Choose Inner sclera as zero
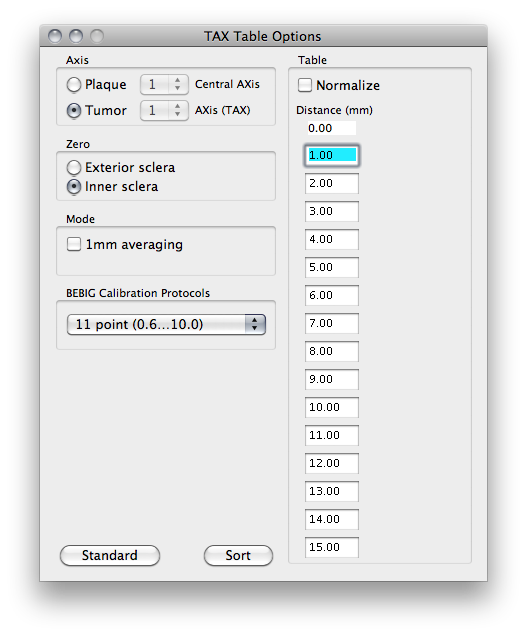The image size is (527, 636). (x=74, y=187)
